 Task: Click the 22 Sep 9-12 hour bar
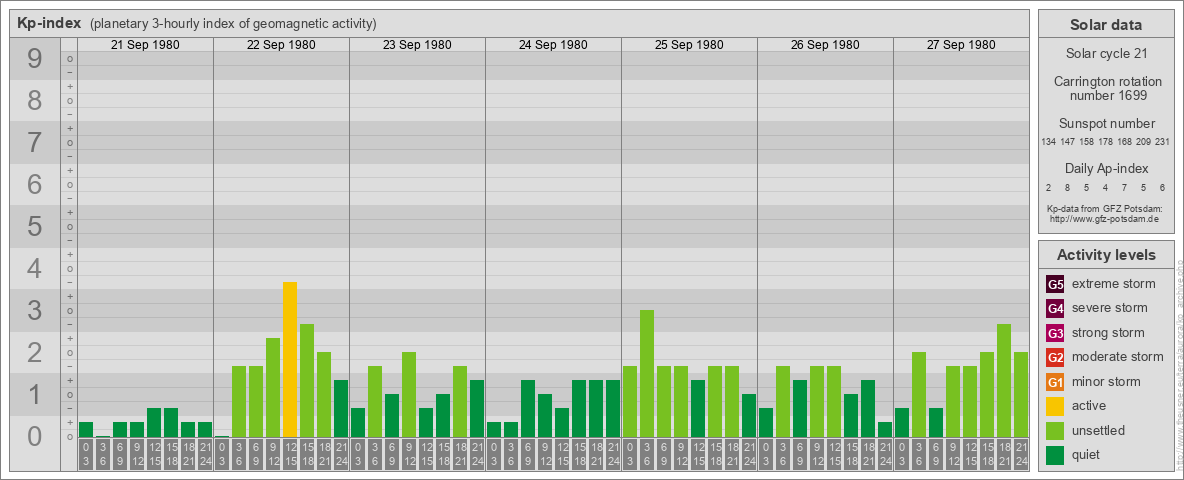point(273,388)
